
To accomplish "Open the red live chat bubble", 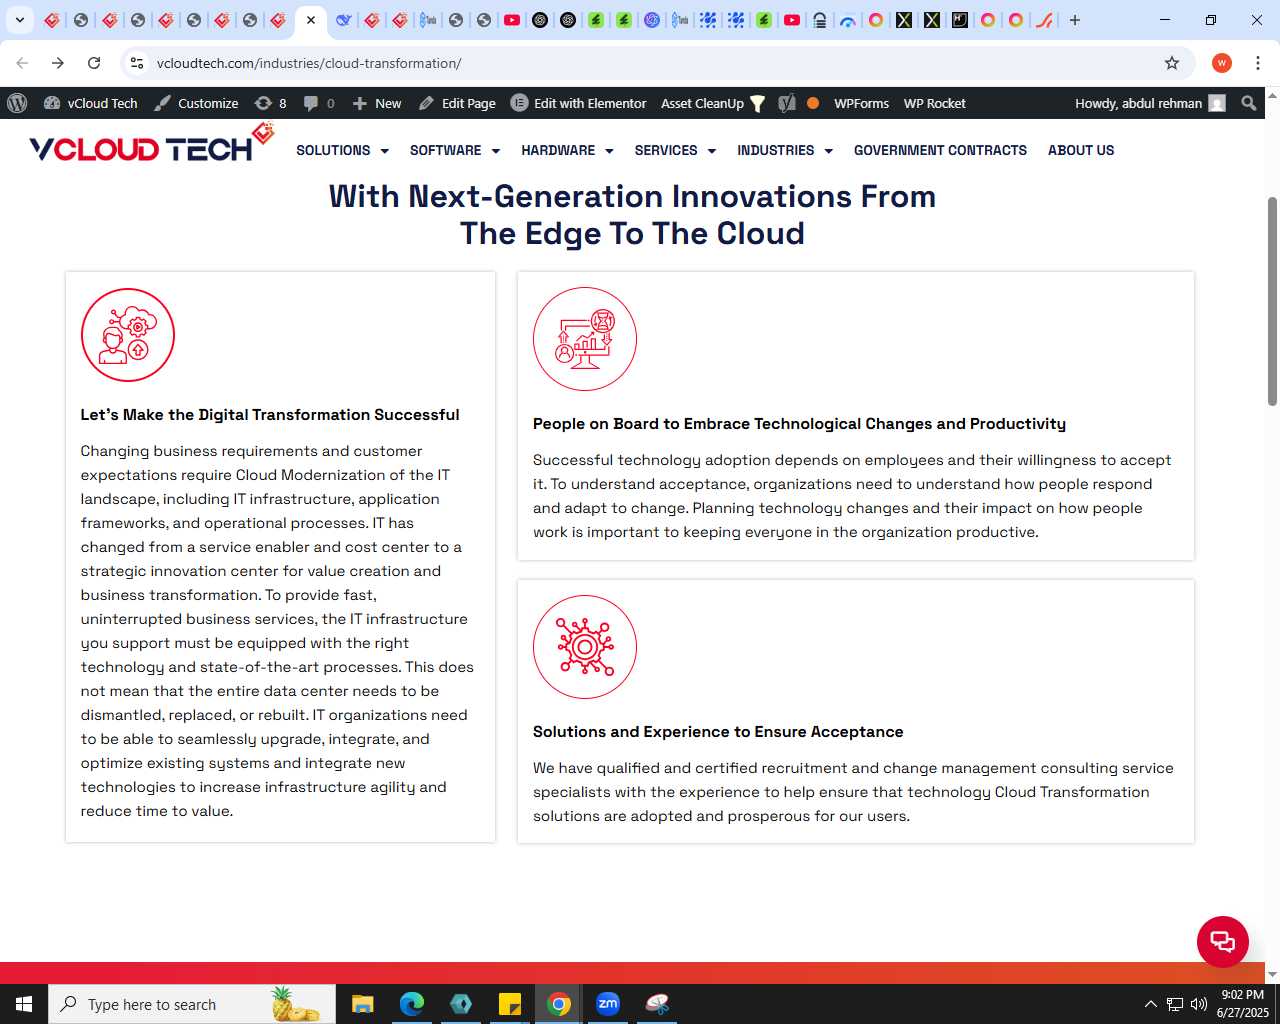I will 1223,941.
